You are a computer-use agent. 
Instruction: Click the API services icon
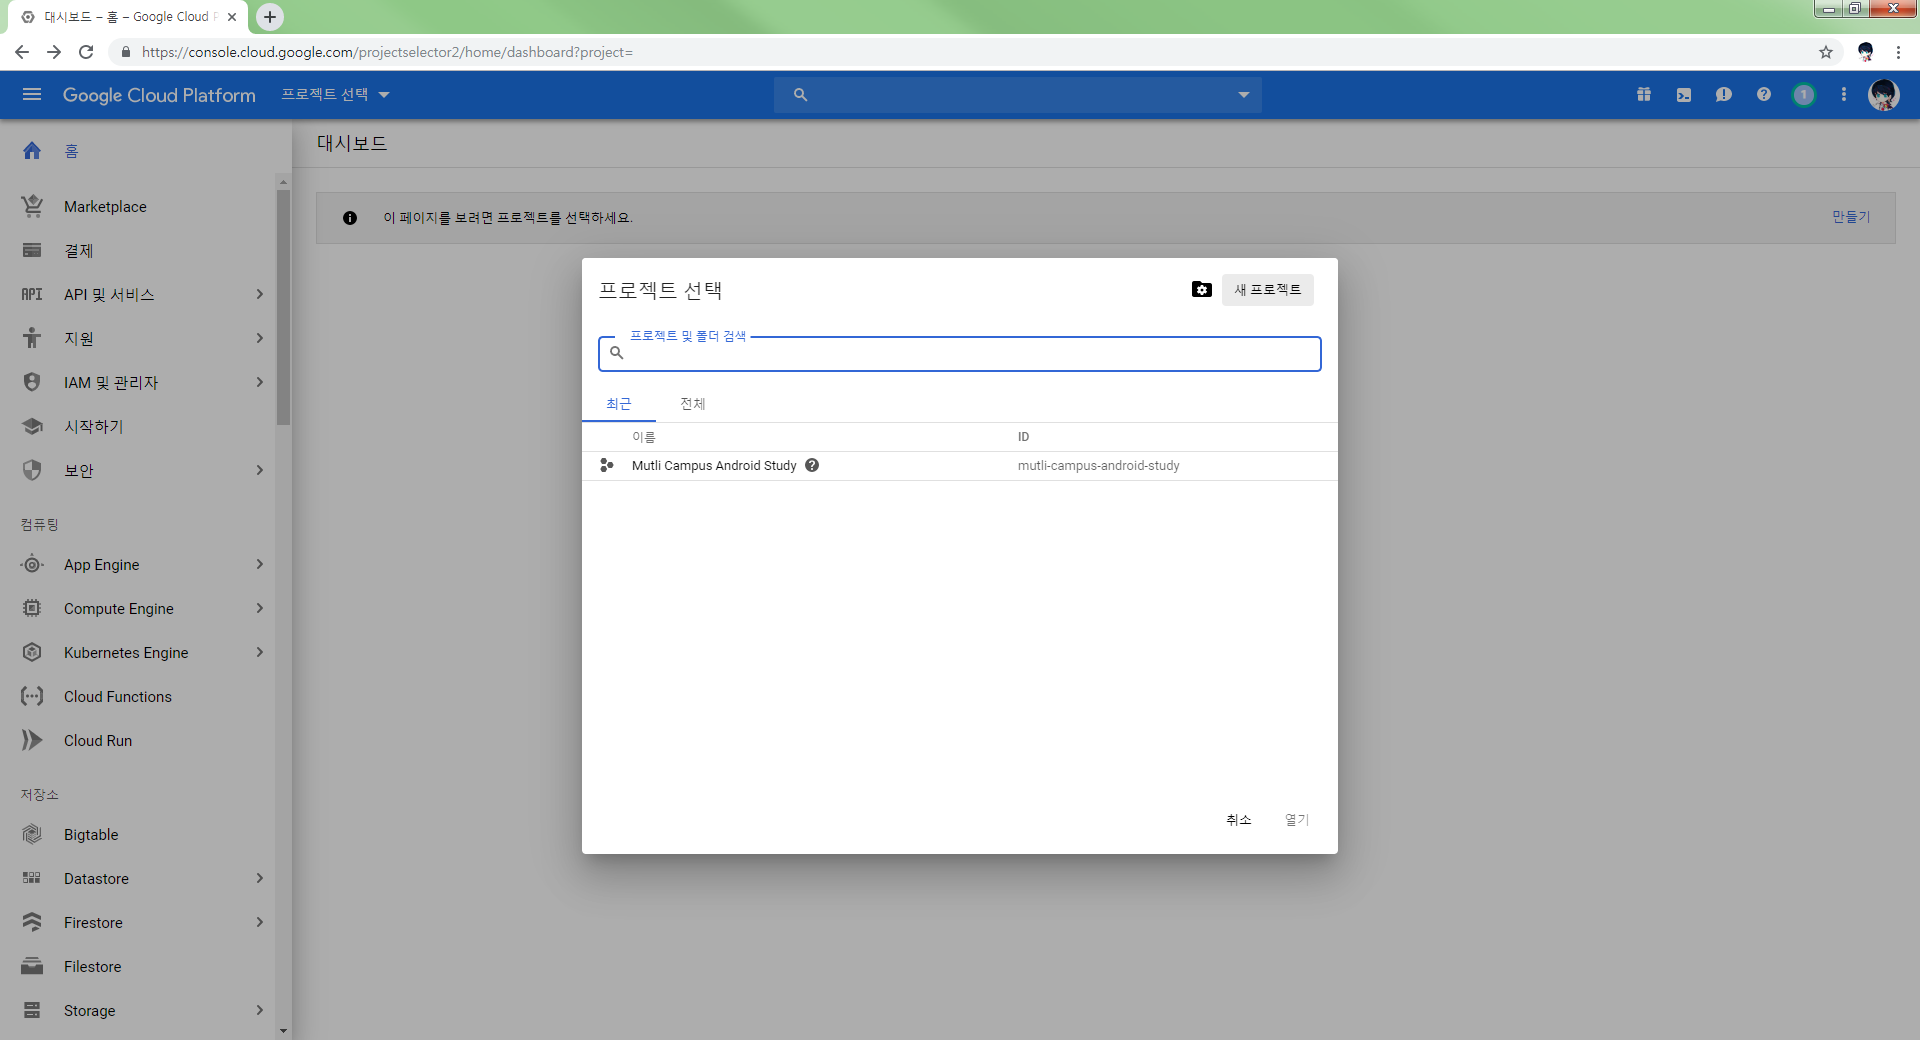pyautogui.click(x=32, y=294)
